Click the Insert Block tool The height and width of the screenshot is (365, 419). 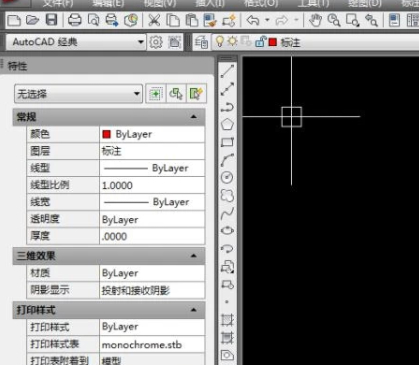coord(227,267)
